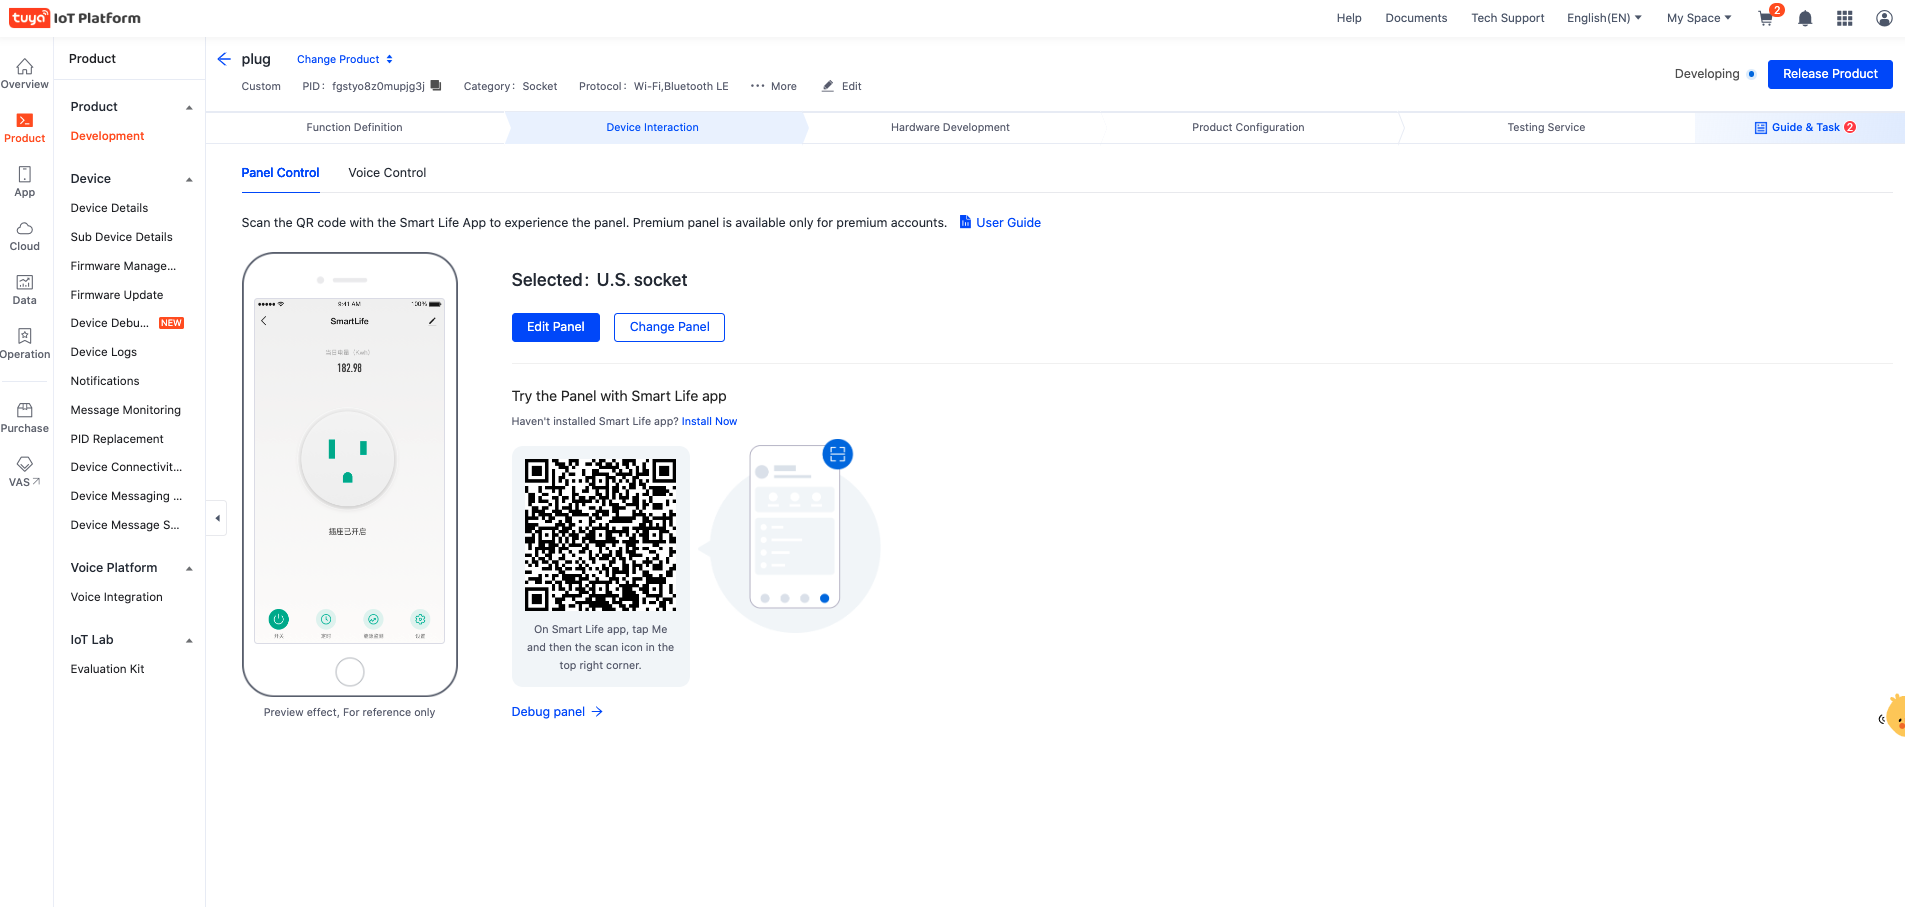Open Device Debug NEW item
This screenshot has width=1905, height=907.
(x=127, y=323)
